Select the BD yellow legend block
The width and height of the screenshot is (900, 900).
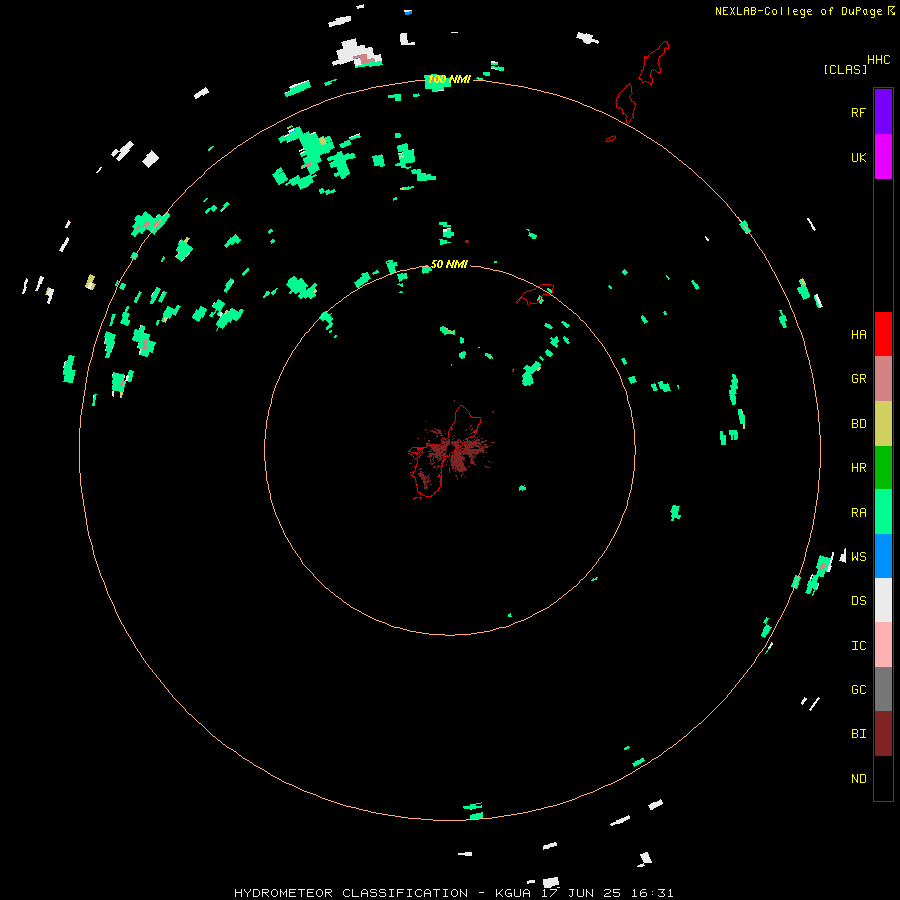pos(883,424)
